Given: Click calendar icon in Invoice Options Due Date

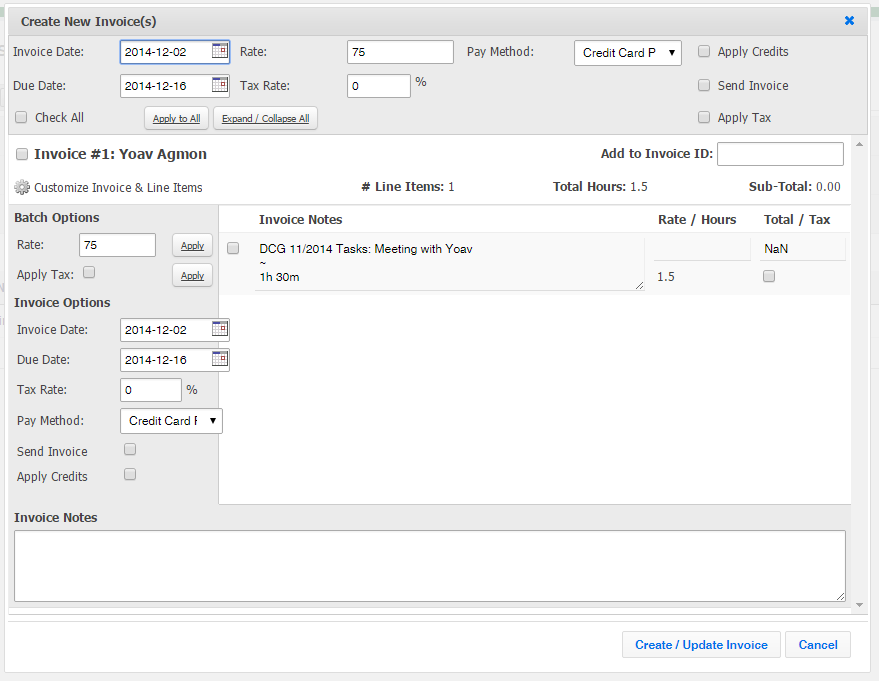Looking at the screenshot, I should click(x=220, y=359).
